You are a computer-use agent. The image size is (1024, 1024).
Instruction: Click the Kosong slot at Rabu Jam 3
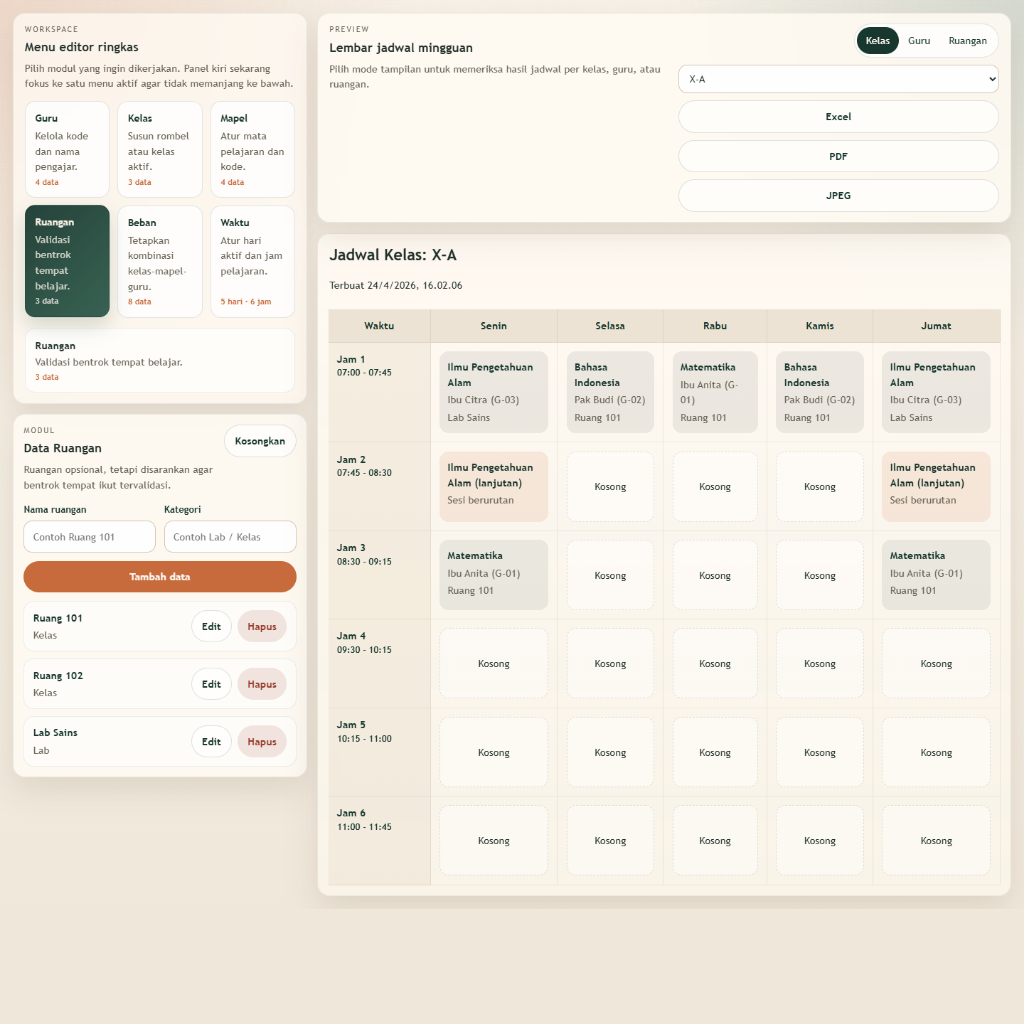point(715,575)
